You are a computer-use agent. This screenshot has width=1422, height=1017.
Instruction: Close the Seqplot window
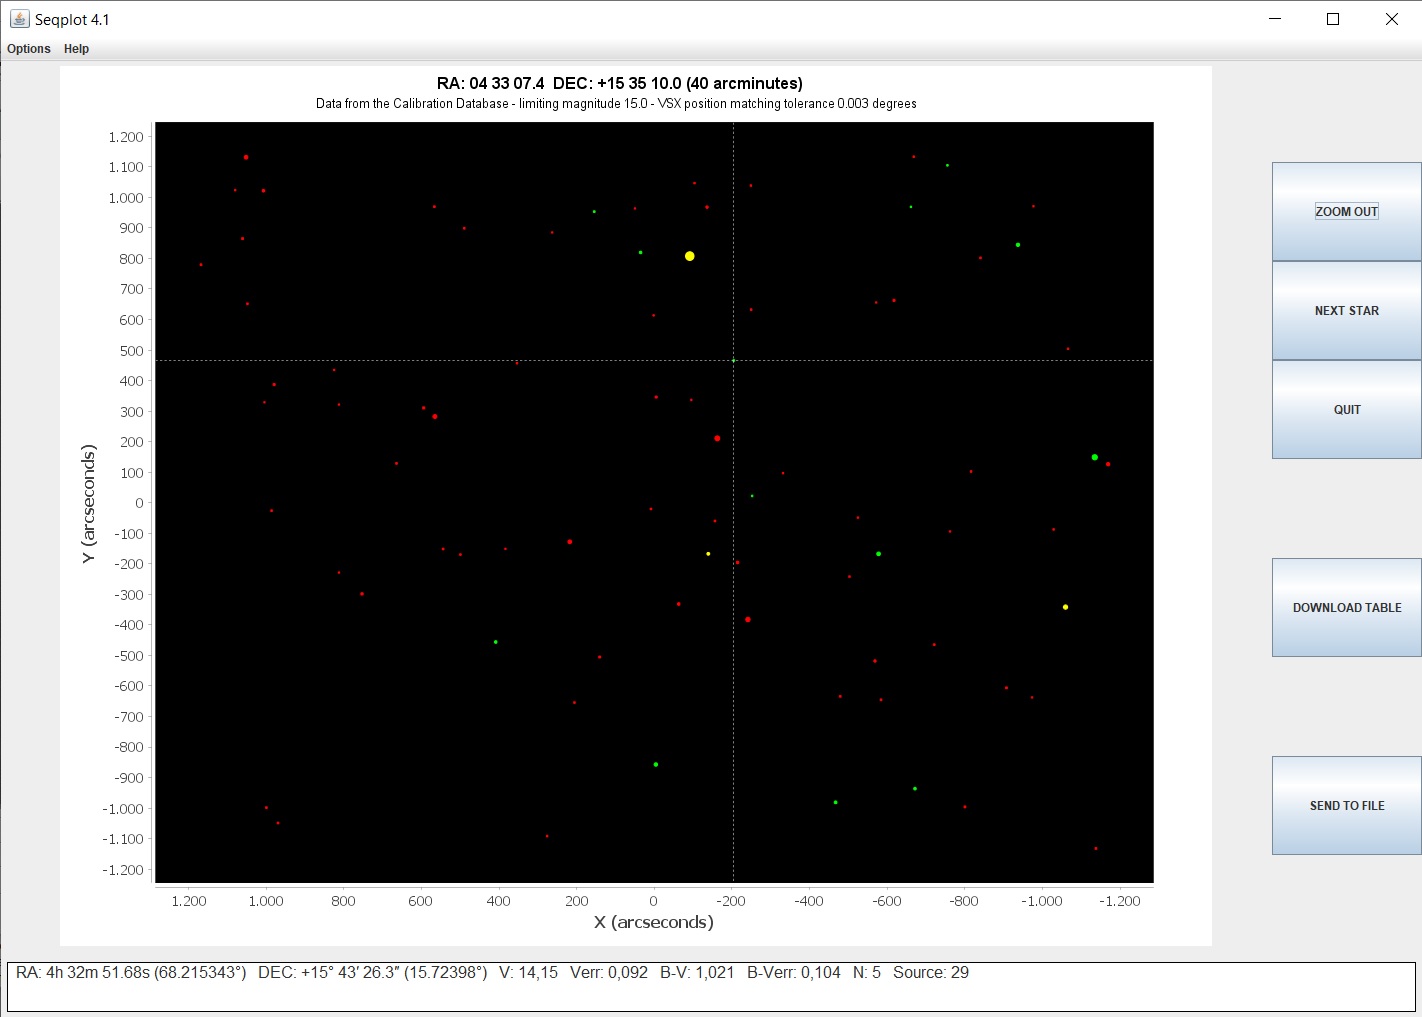click(1391, 19)
